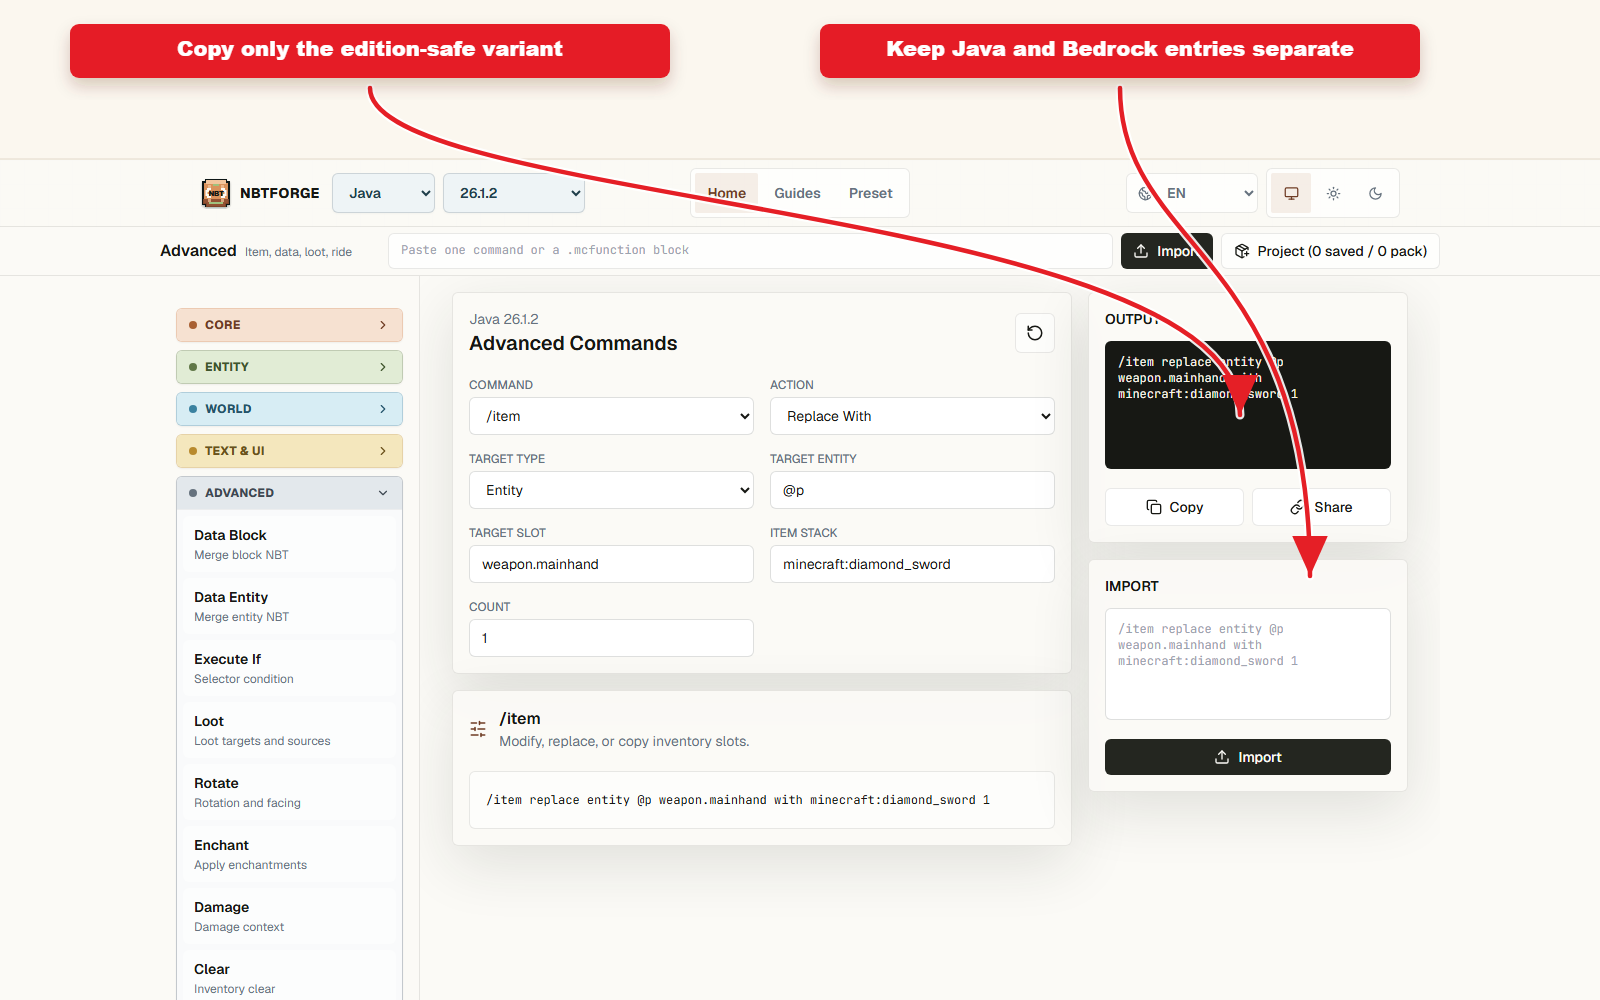The image size is (1600, 1000).
Task: Open the Preset tab
Action: (x=870, y=193)
